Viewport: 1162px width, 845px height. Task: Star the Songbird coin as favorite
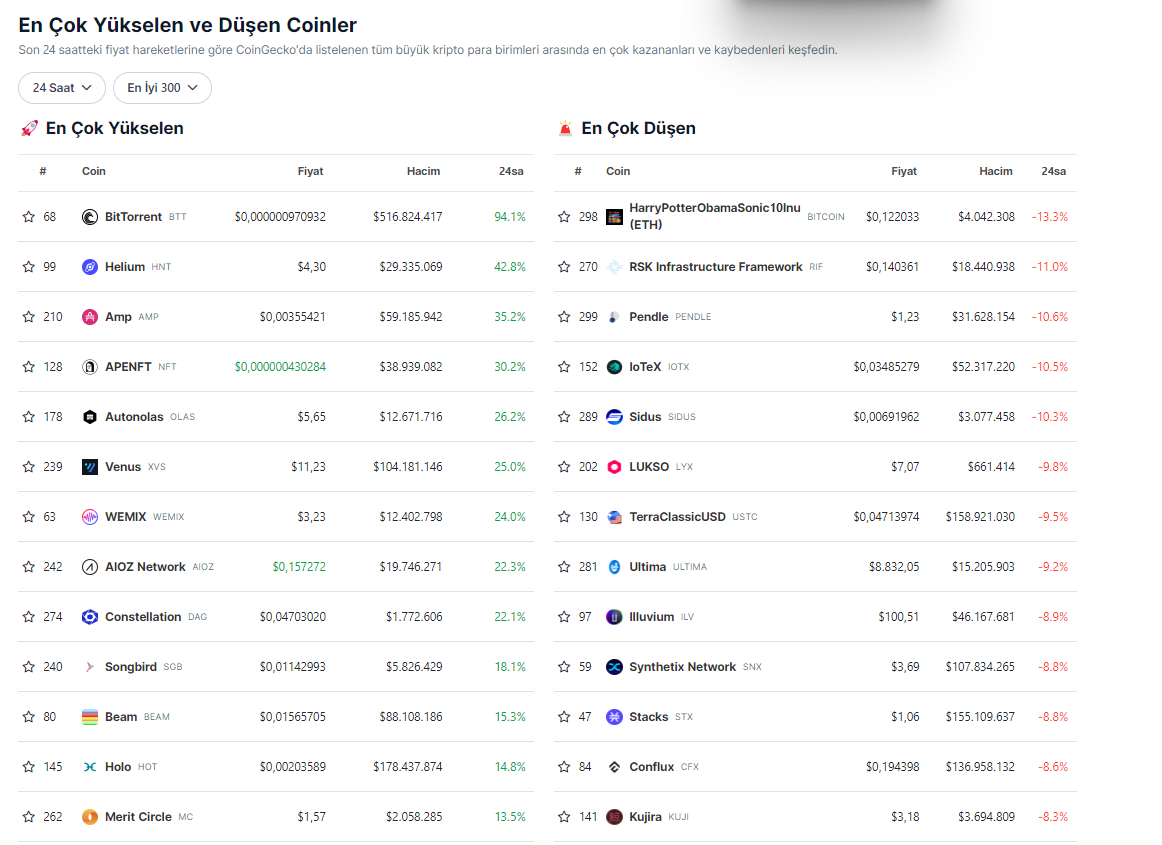point(29,667)
